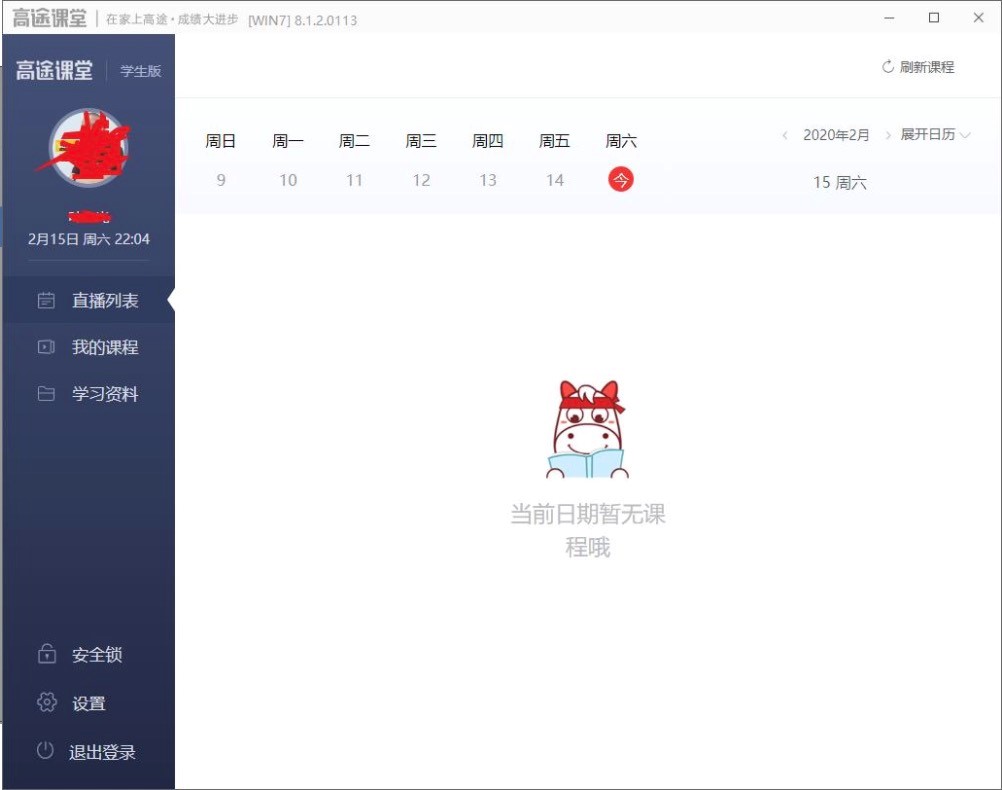
Task: Click the 高途课堂 sidebar logo
Action: point(54,70)
